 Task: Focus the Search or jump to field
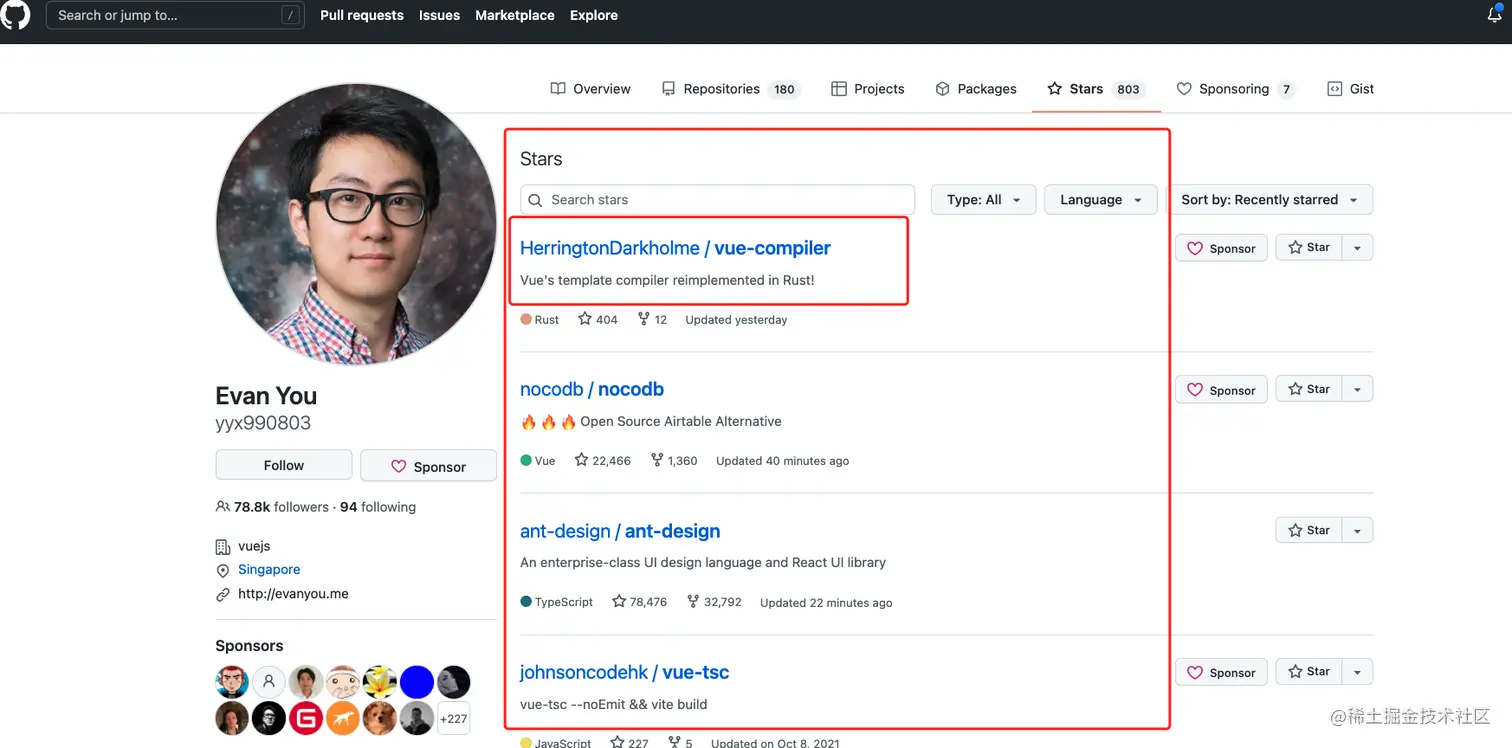click(x=175, y=15)
